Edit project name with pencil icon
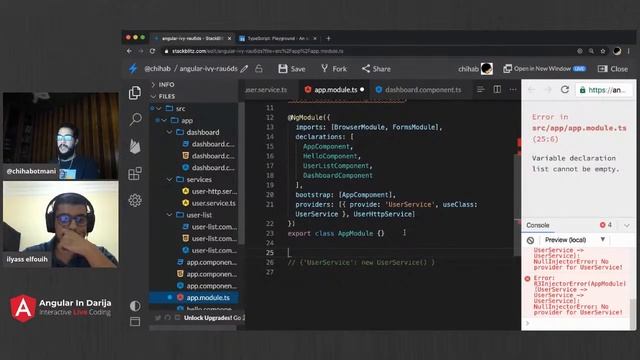This screenshot has width=640, height=360. pos(244,69)
